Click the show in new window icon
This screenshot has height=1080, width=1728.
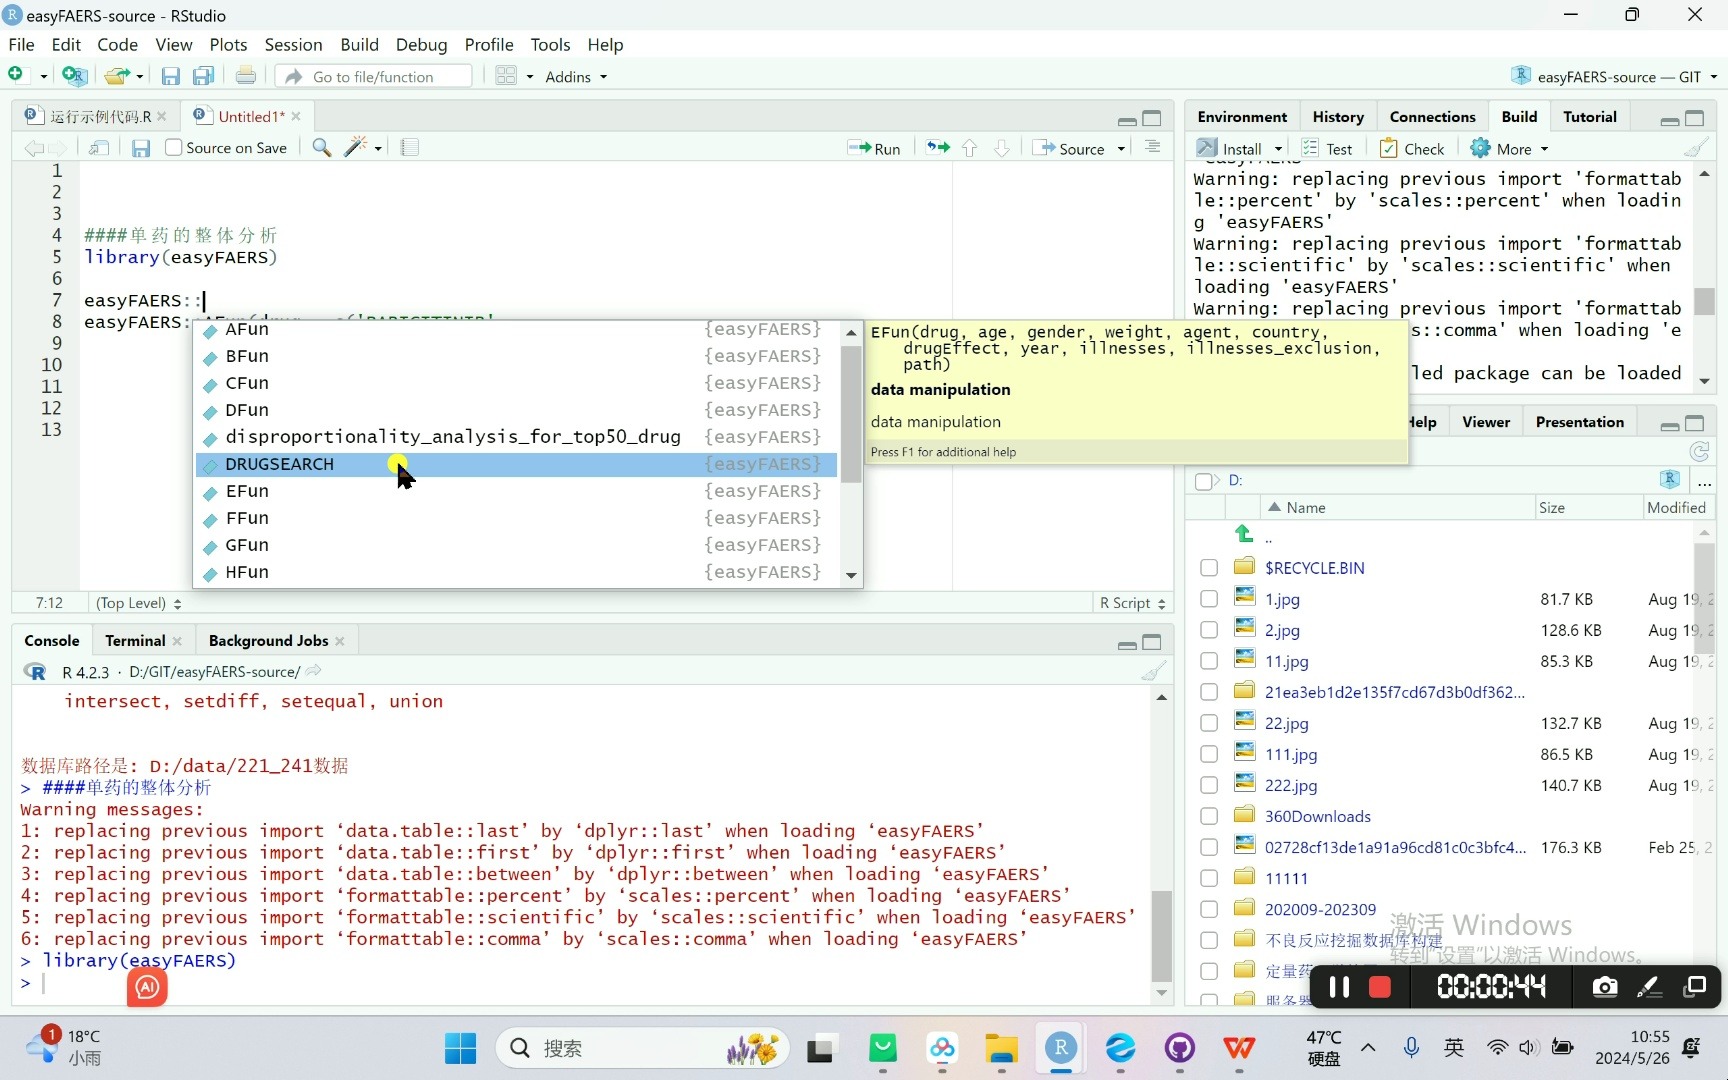pyautogui.click(x=98, y=148)
